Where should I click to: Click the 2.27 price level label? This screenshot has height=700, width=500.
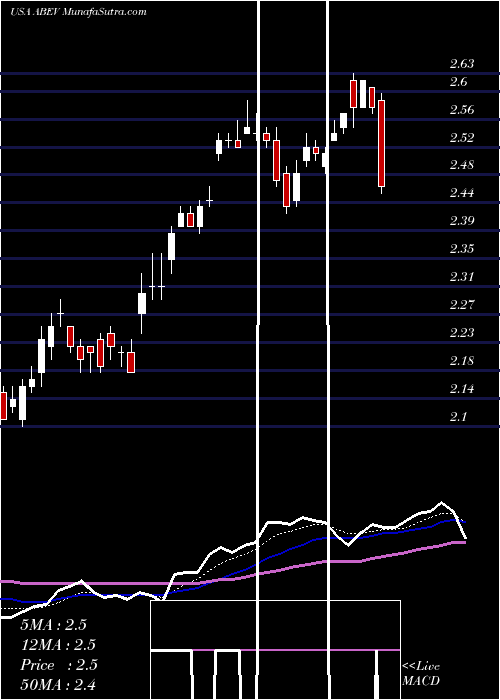pyautogui.click(x=462, y=305)
